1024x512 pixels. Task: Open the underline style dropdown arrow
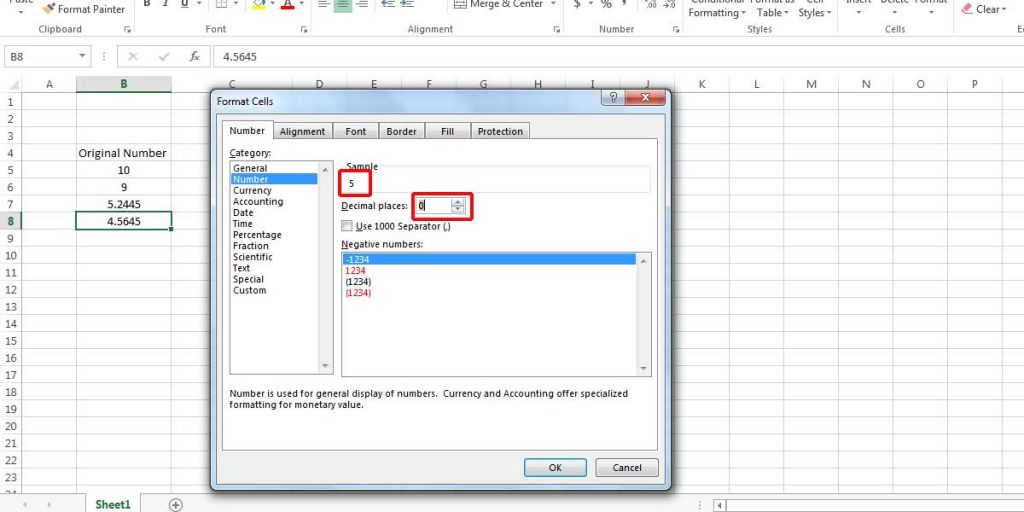199,4
